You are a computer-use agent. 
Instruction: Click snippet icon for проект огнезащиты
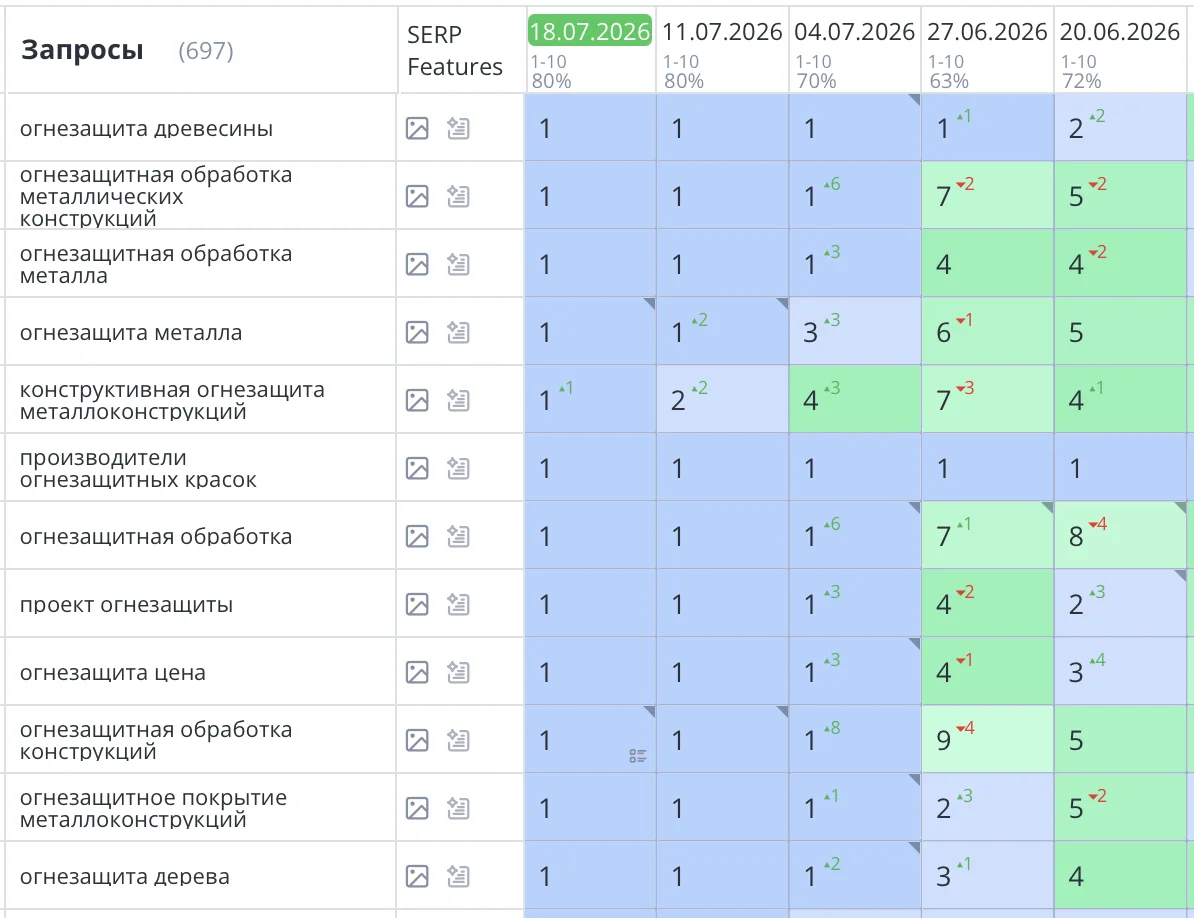[458, 604]
